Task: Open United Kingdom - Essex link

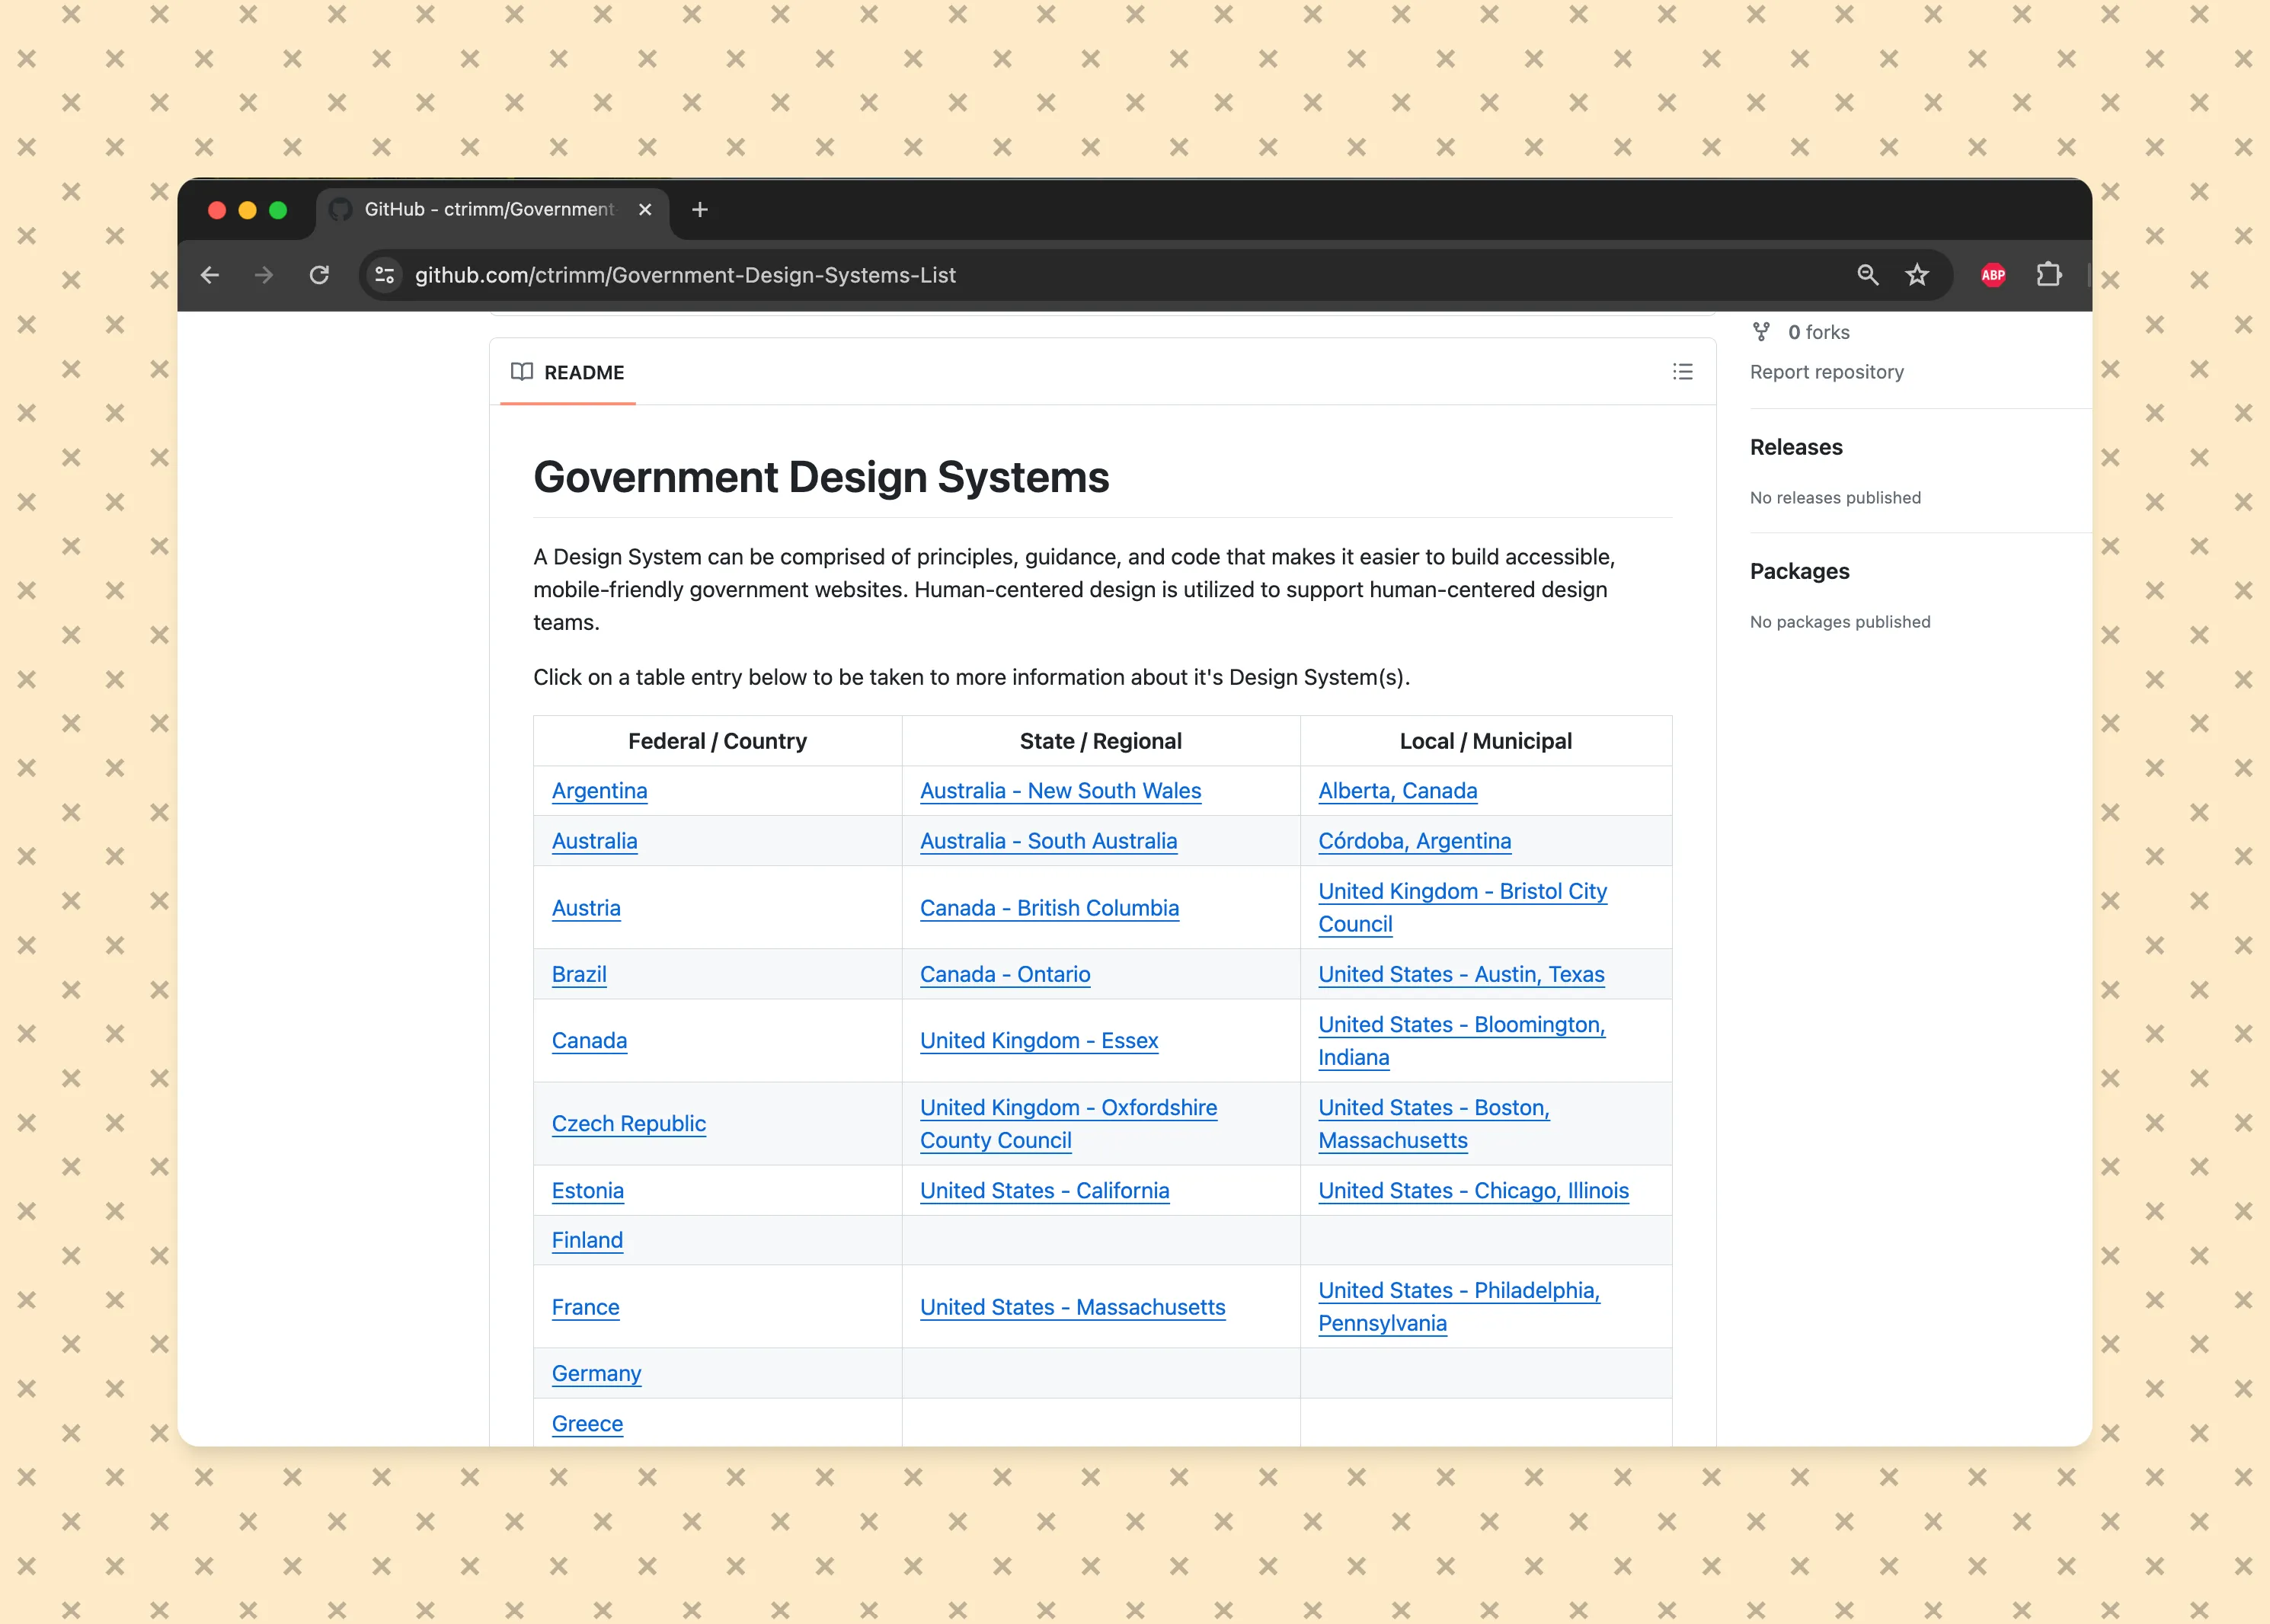Action: 1039,1040
